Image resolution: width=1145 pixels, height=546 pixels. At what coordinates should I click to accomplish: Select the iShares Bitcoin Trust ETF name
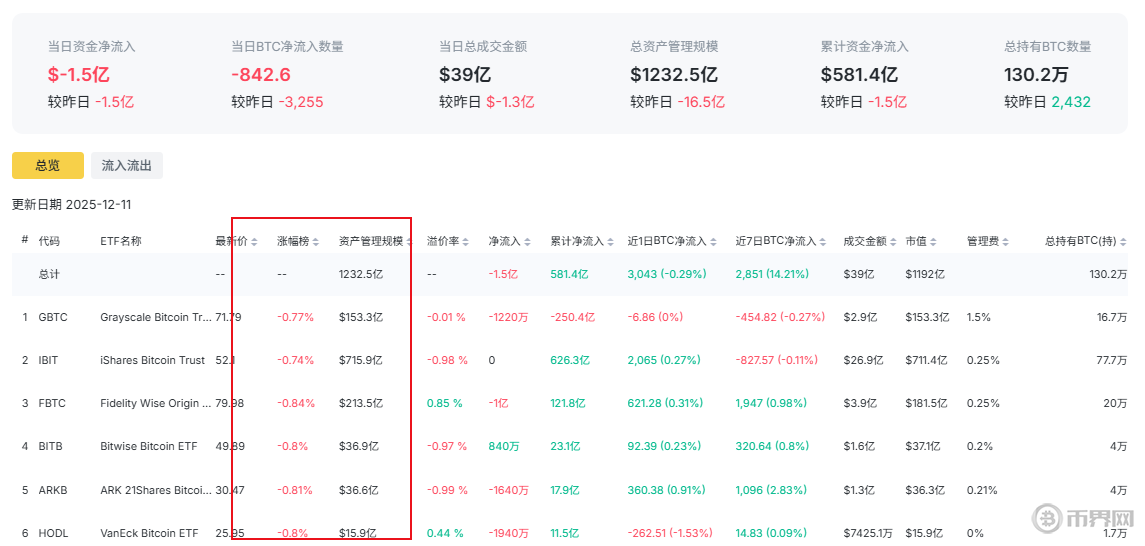[152, 360]
